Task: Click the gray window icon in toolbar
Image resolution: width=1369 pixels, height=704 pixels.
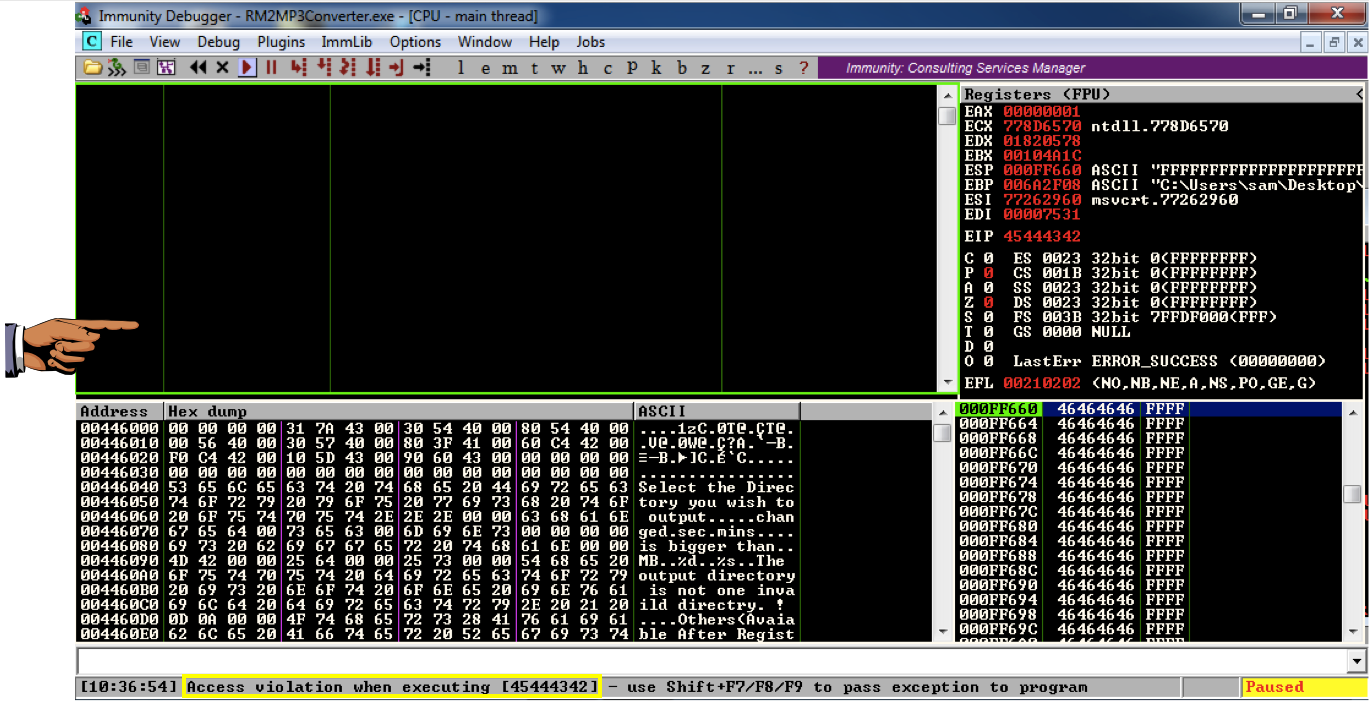Action: (x=142, y=68)
